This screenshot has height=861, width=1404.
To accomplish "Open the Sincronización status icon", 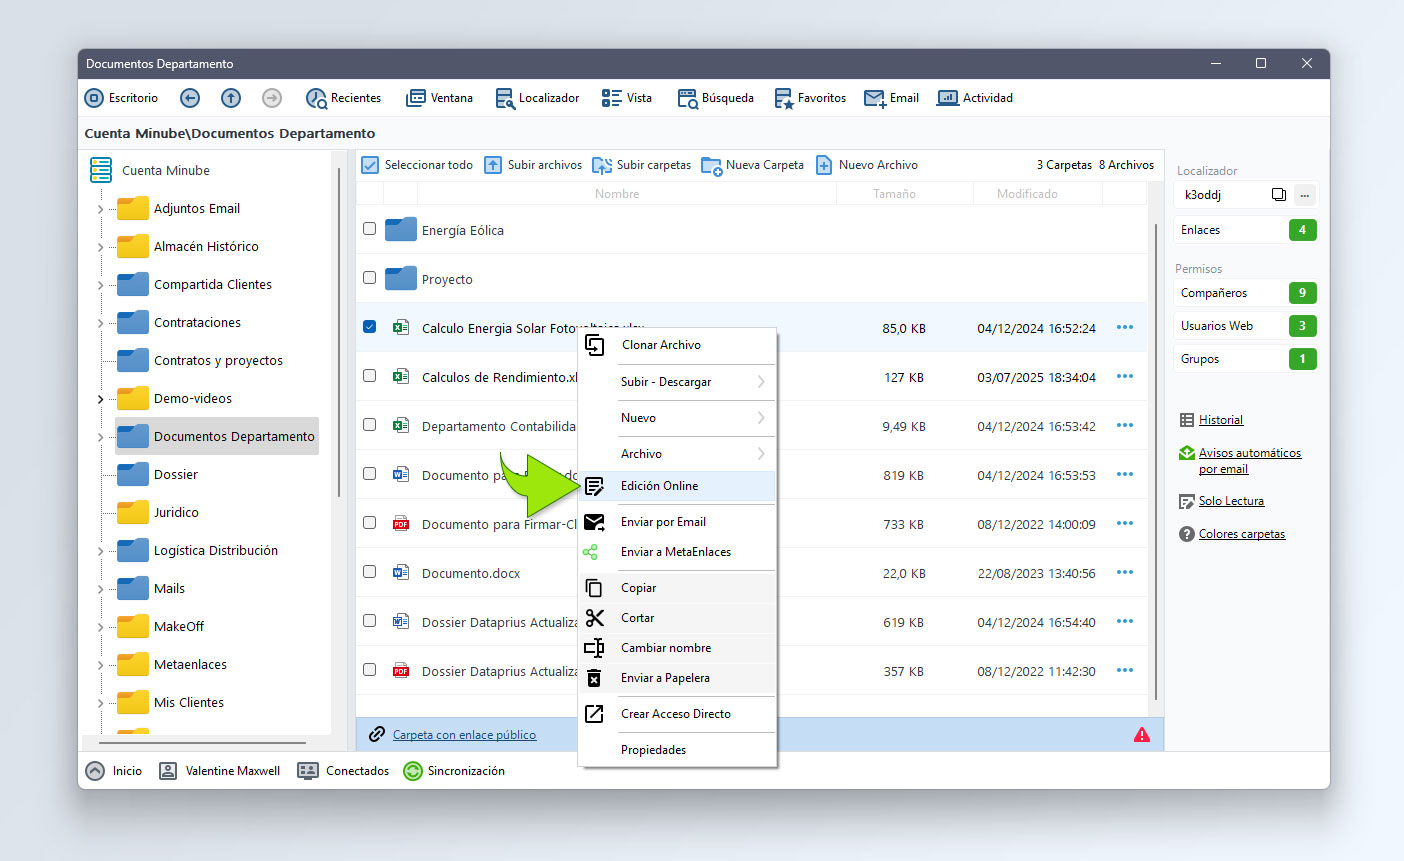I will point(413,771).
